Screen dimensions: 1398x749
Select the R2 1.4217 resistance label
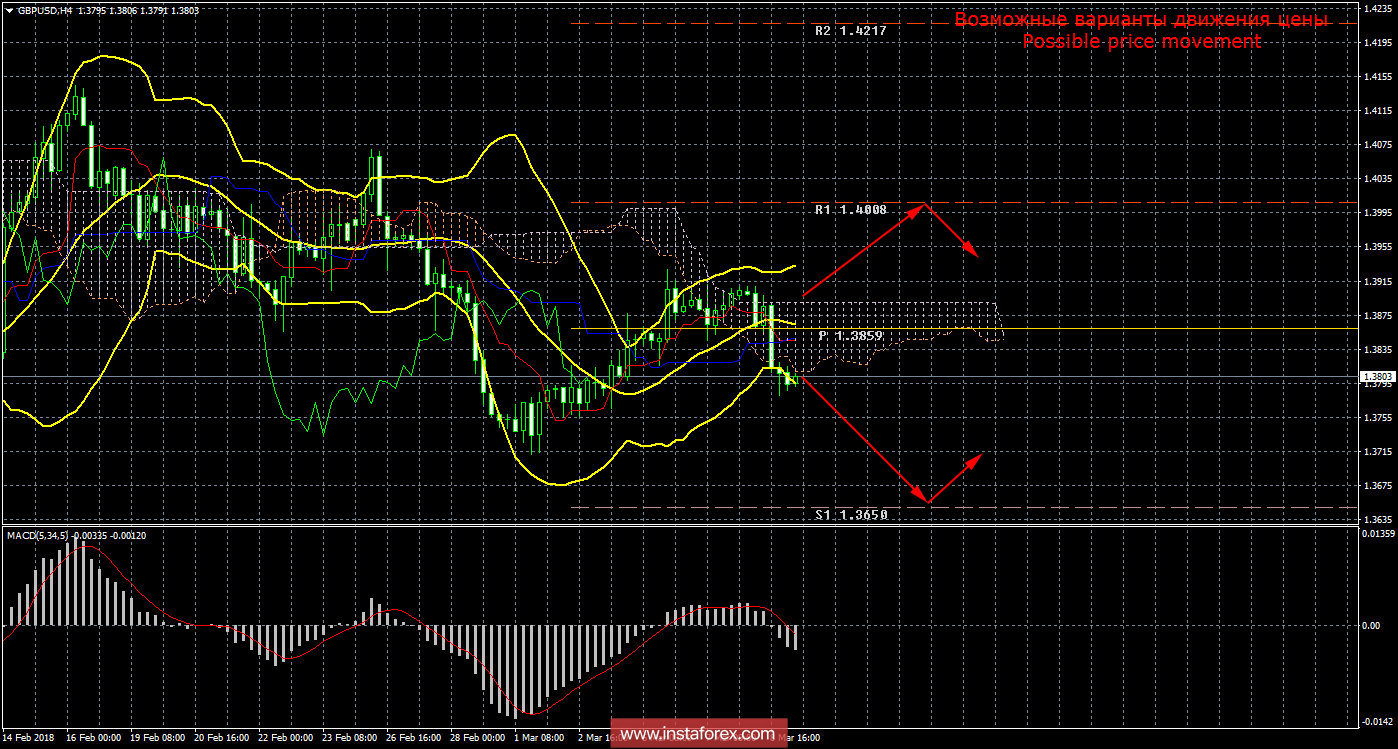[850, 31]
